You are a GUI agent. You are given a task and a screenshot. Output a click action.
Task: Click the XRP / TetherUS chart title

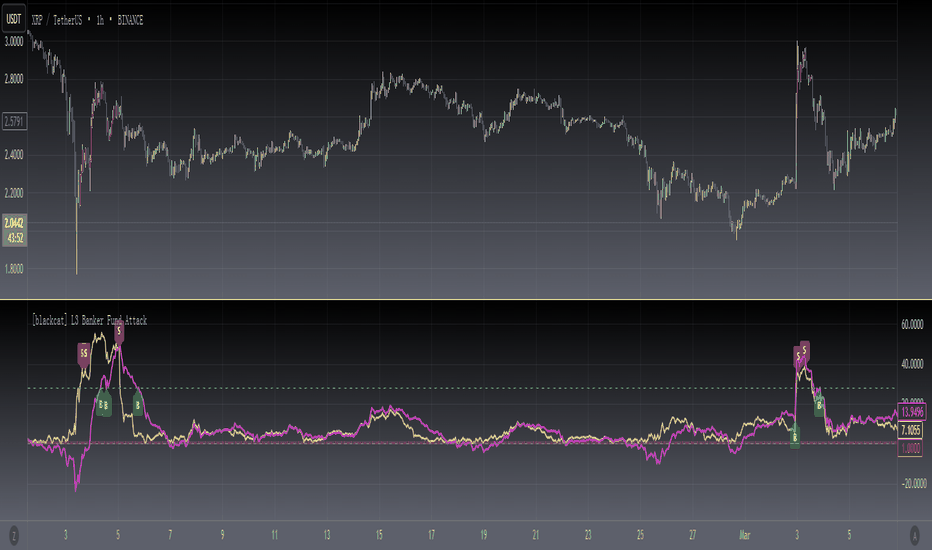87,20
